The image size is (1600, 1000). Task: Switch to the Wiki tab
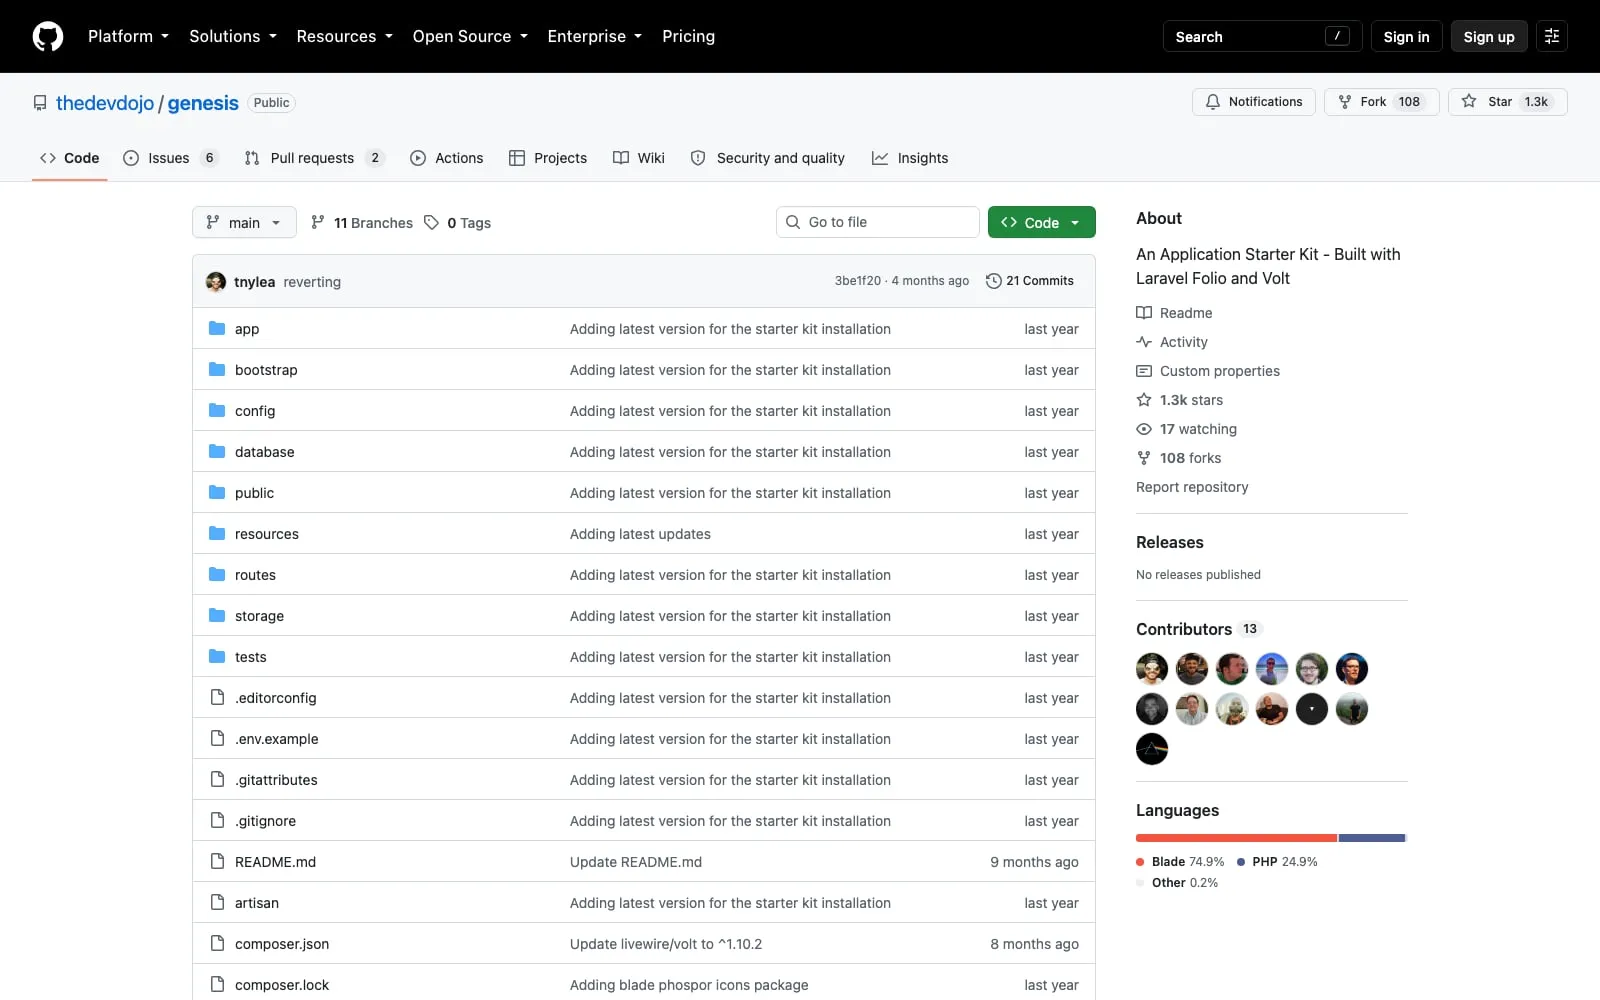pos(639,158)
